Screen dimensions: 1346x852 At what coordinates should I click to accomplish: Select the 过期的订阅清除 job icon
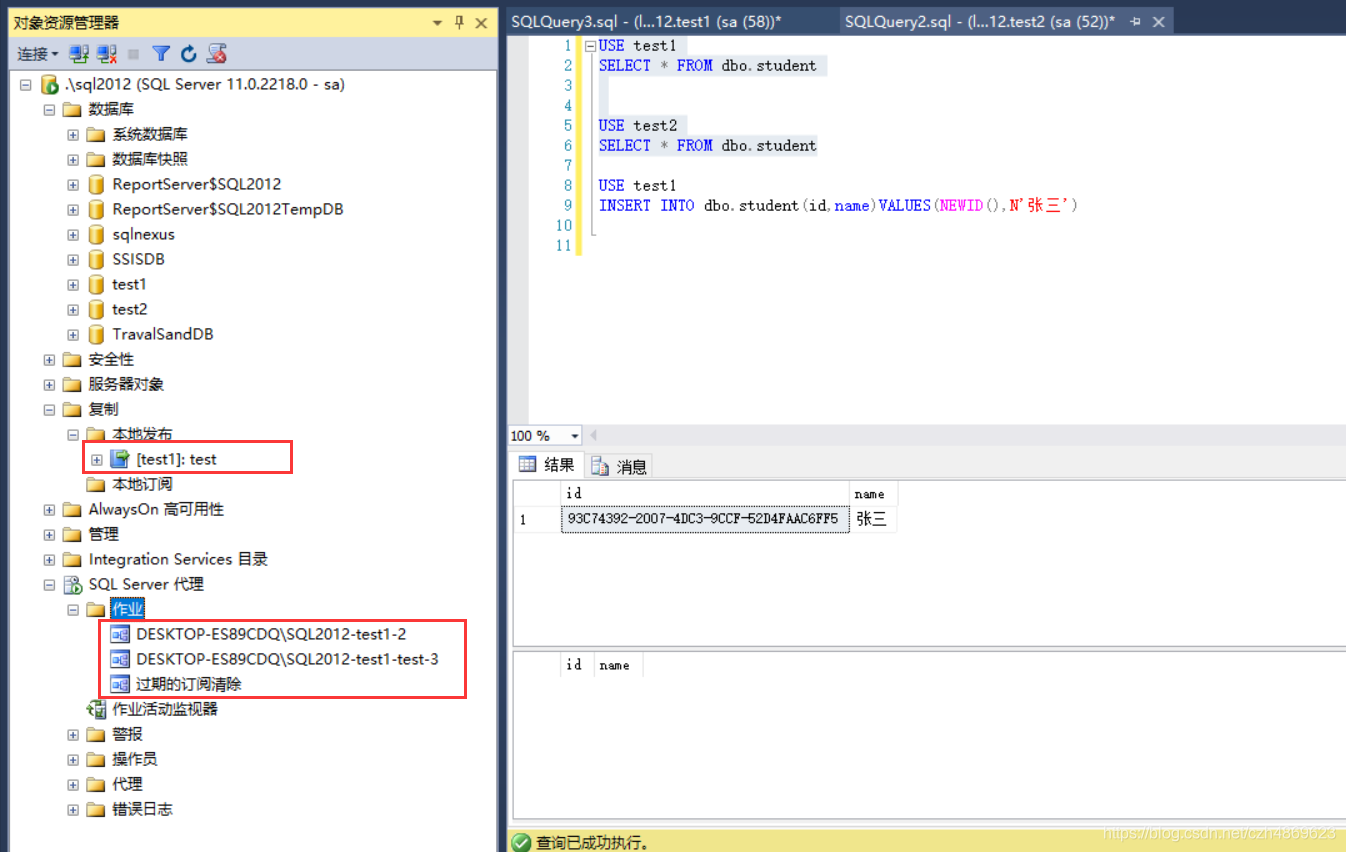coord(120,685)
